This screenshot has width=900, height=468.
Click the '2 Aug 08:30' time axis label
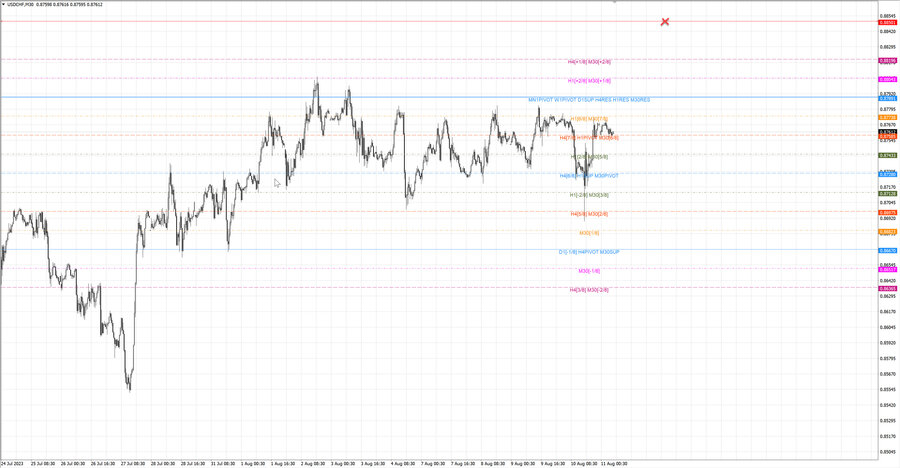[313, 463]
